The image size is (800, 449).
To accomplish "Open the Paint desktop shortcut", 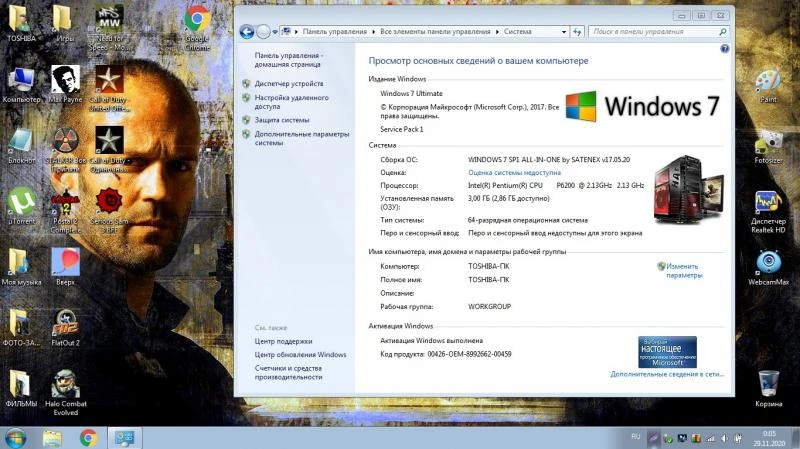I will click(768, 86).
